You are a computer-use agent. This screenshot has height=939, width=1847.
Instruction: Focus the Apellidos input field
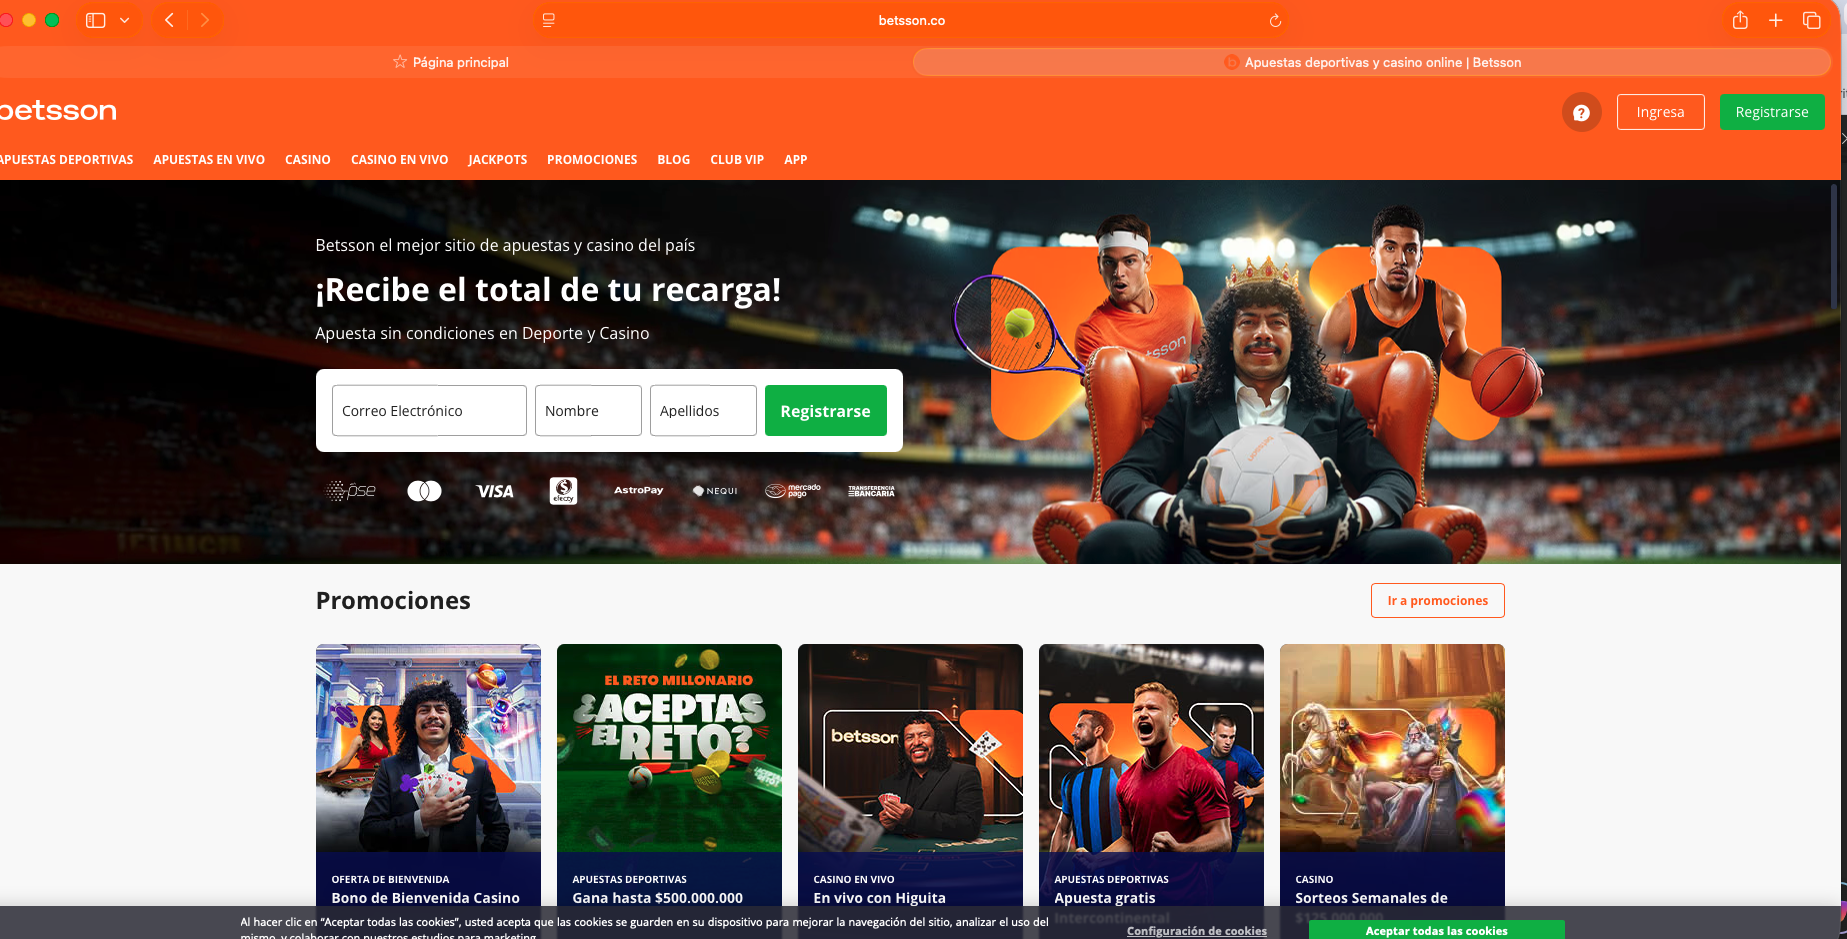pos(703,411)
